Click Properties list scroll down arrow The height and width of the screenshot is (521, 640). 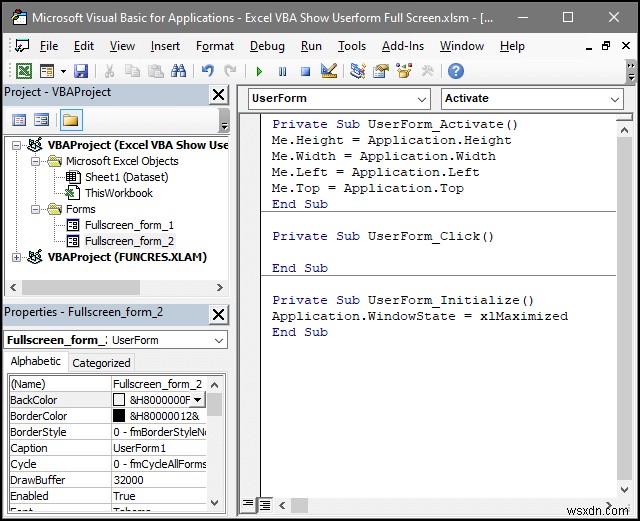(215, 502)
